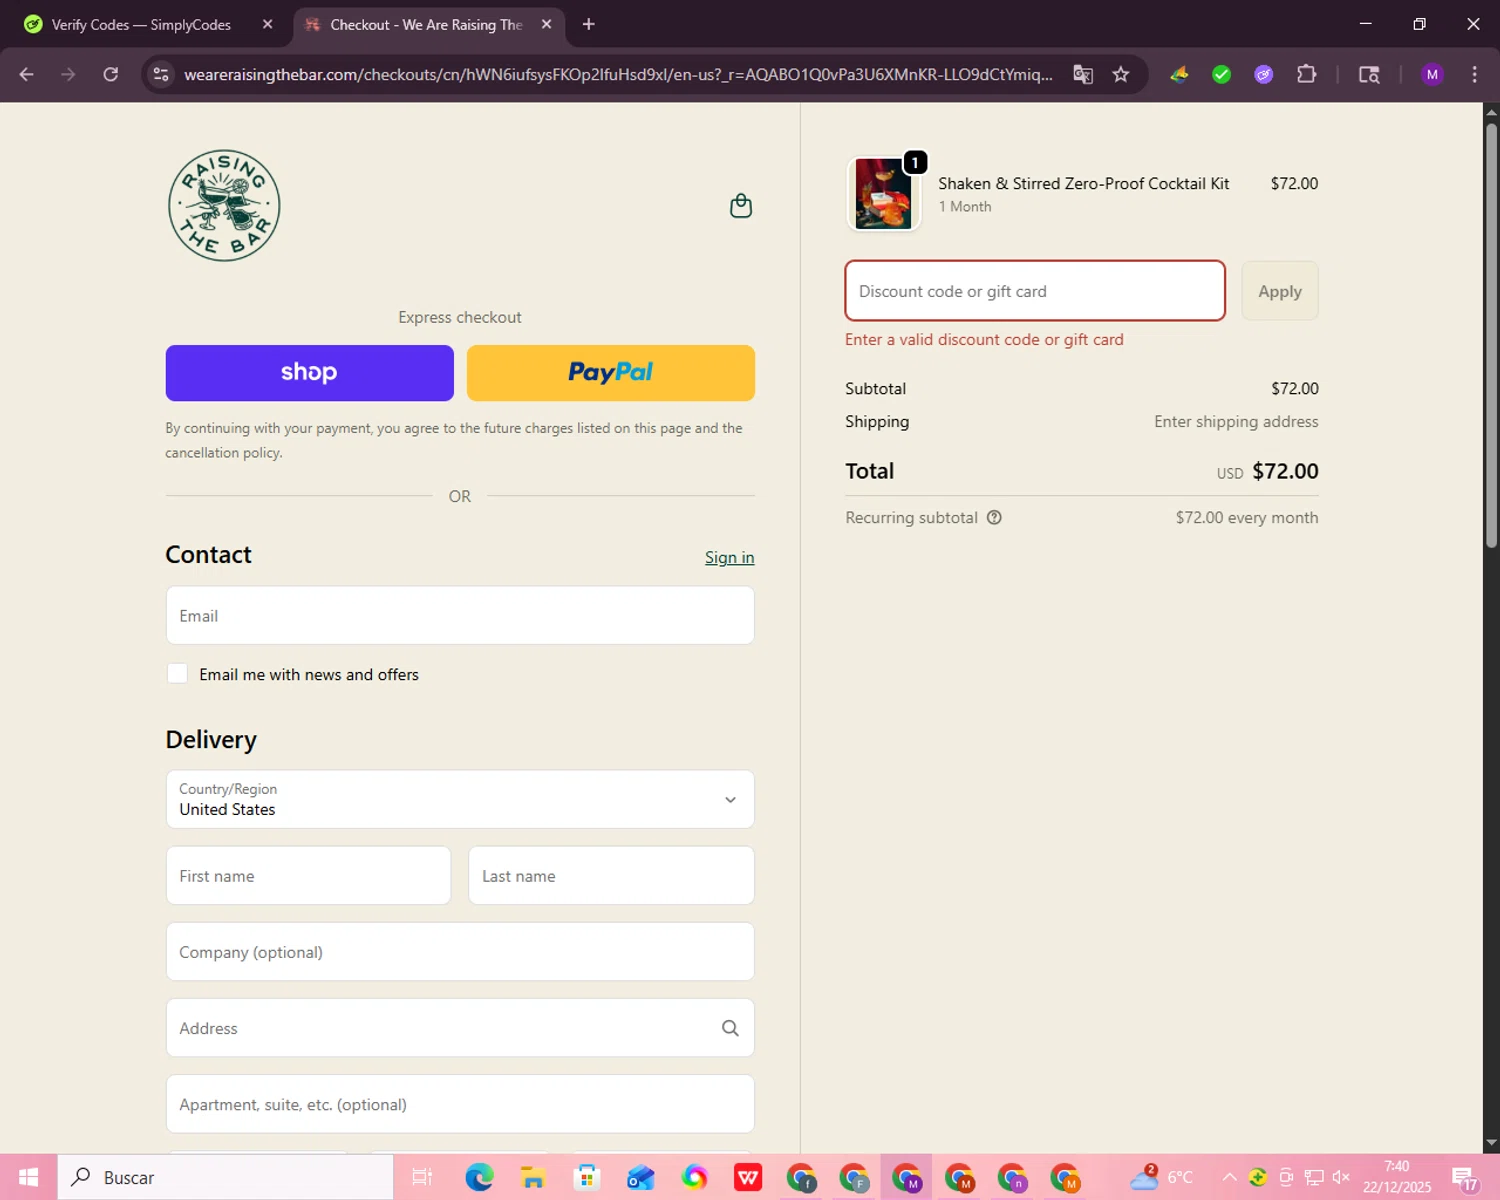Click the Apartment, suite, etc. field
Image resolution: width=1500 pixels, height=1200 pixels.
coord(460,1104)
